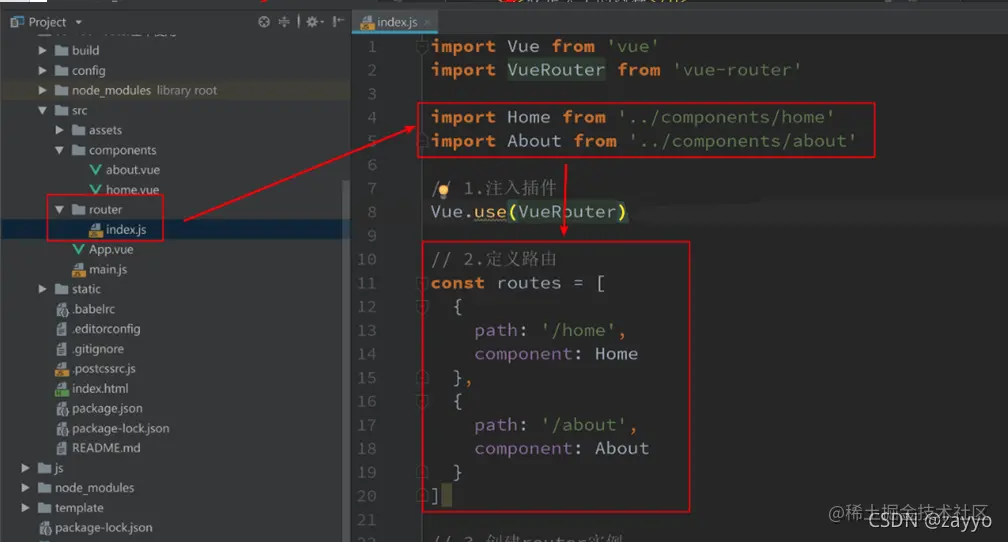Click the .babelrc file icon

pos(62,309)
